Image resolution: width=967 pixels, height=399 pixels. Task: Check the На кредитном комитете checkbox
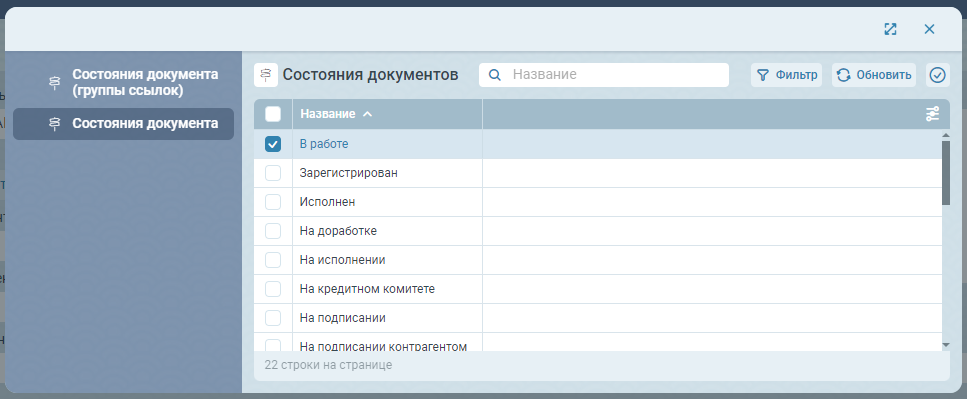(273, 289)
